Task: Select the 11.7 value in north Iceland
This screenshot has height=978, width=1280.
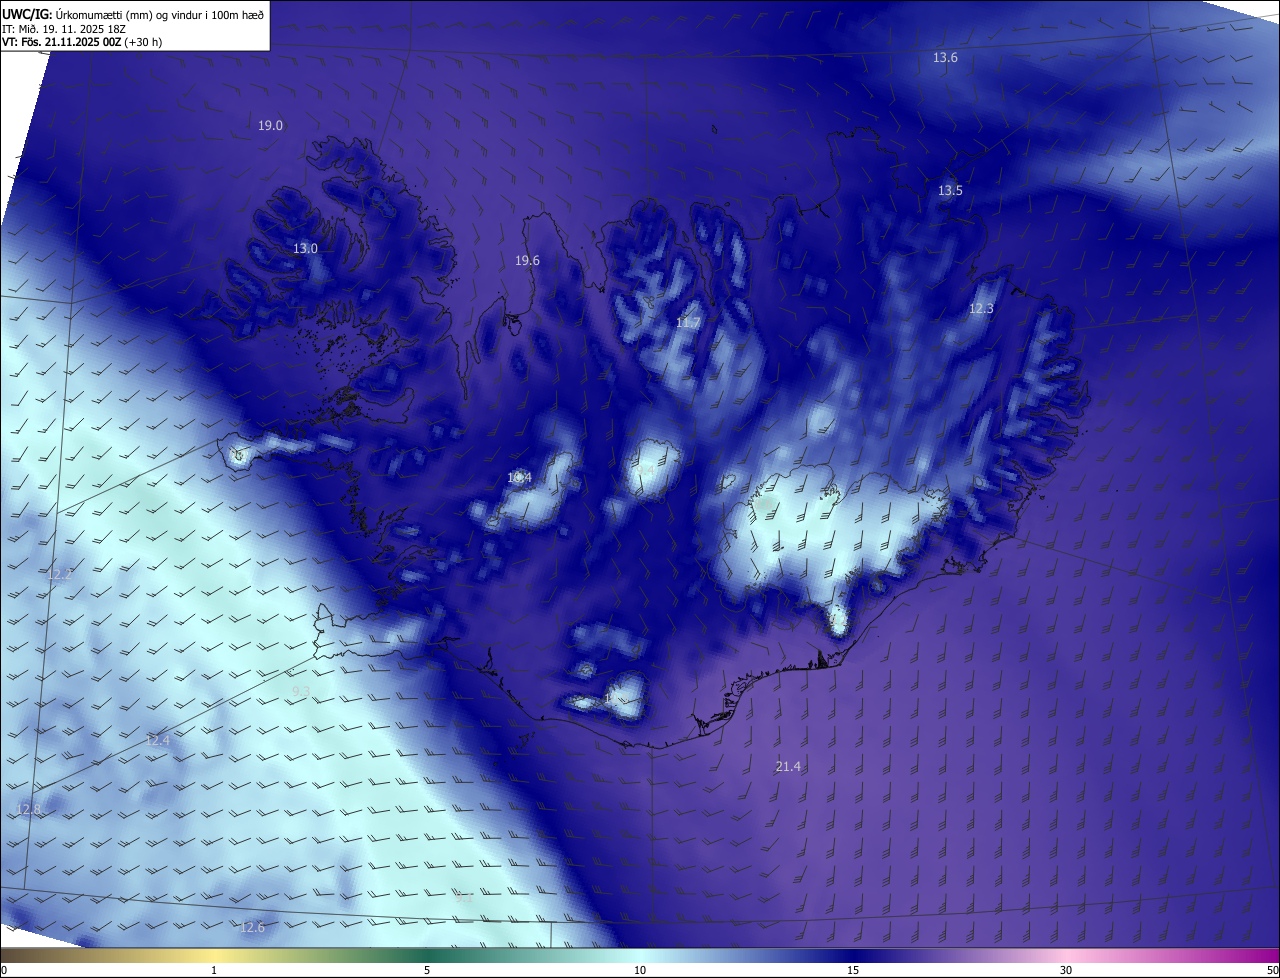Action: [x=688, y=323]
